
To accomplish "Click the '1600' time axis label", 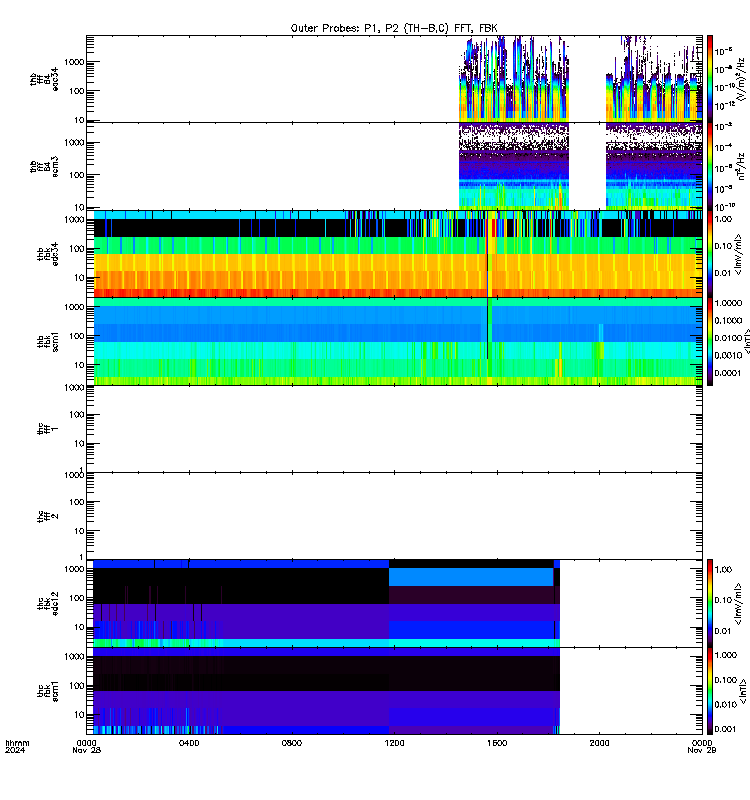I will coord(497,743).
